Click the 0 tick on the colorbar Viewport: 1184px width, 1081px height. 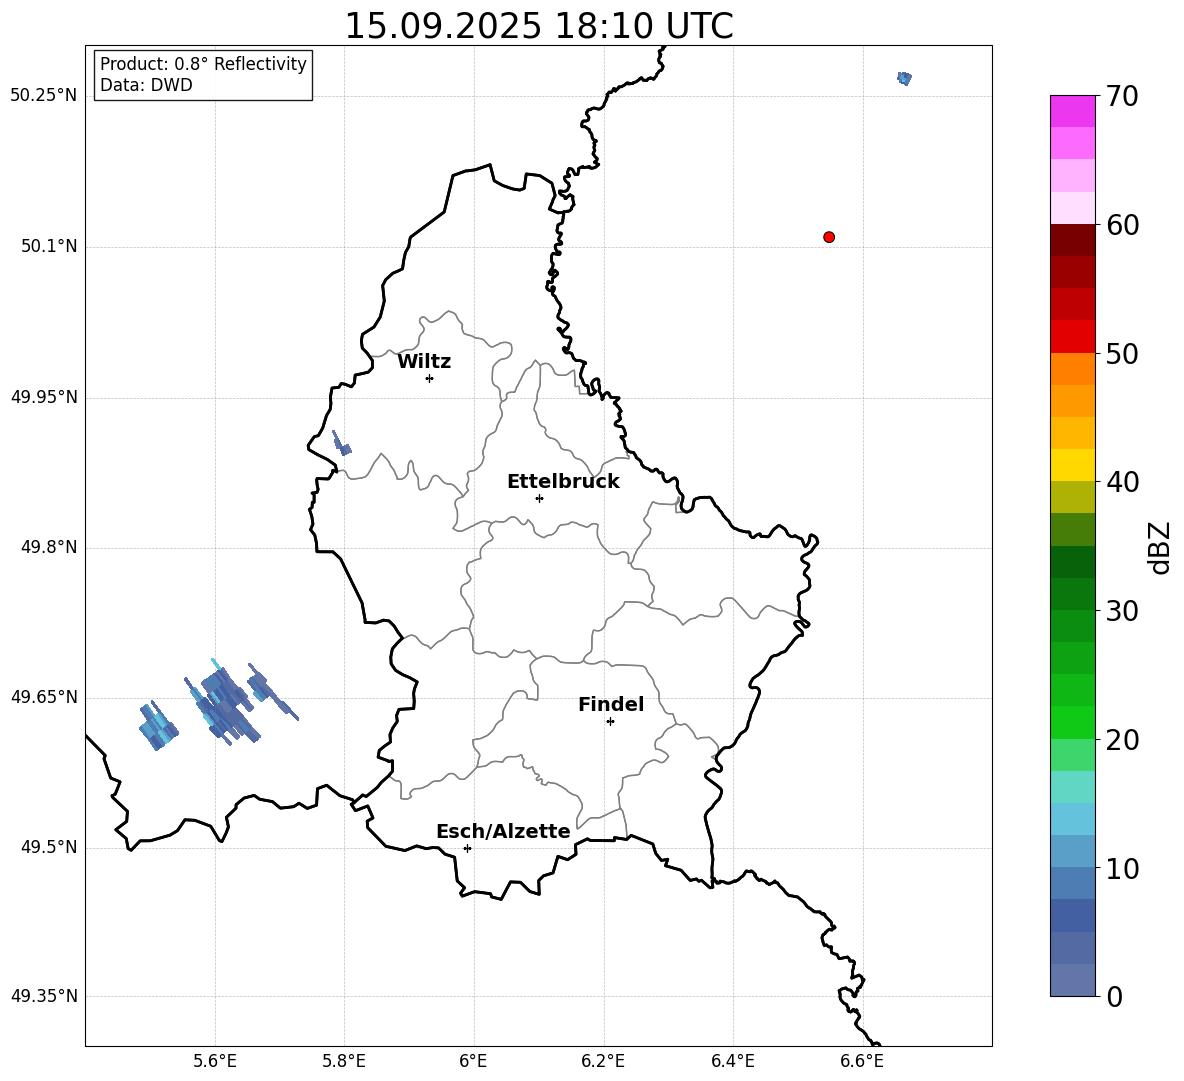click(1114, 997)
